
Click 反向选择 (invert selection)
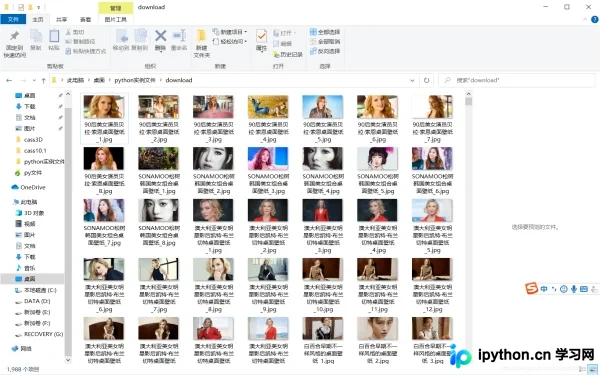[x=325, y=51]
